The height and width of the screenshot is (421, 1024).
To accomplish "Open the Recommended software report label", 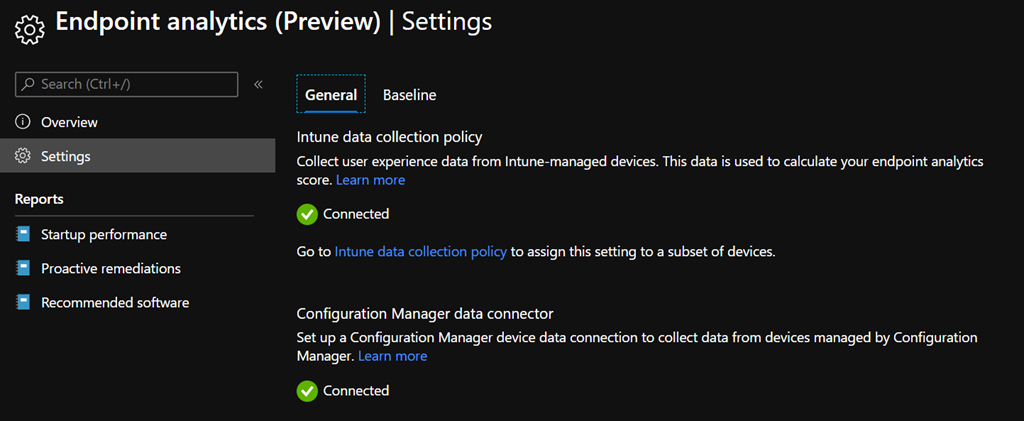I will 115,303.
